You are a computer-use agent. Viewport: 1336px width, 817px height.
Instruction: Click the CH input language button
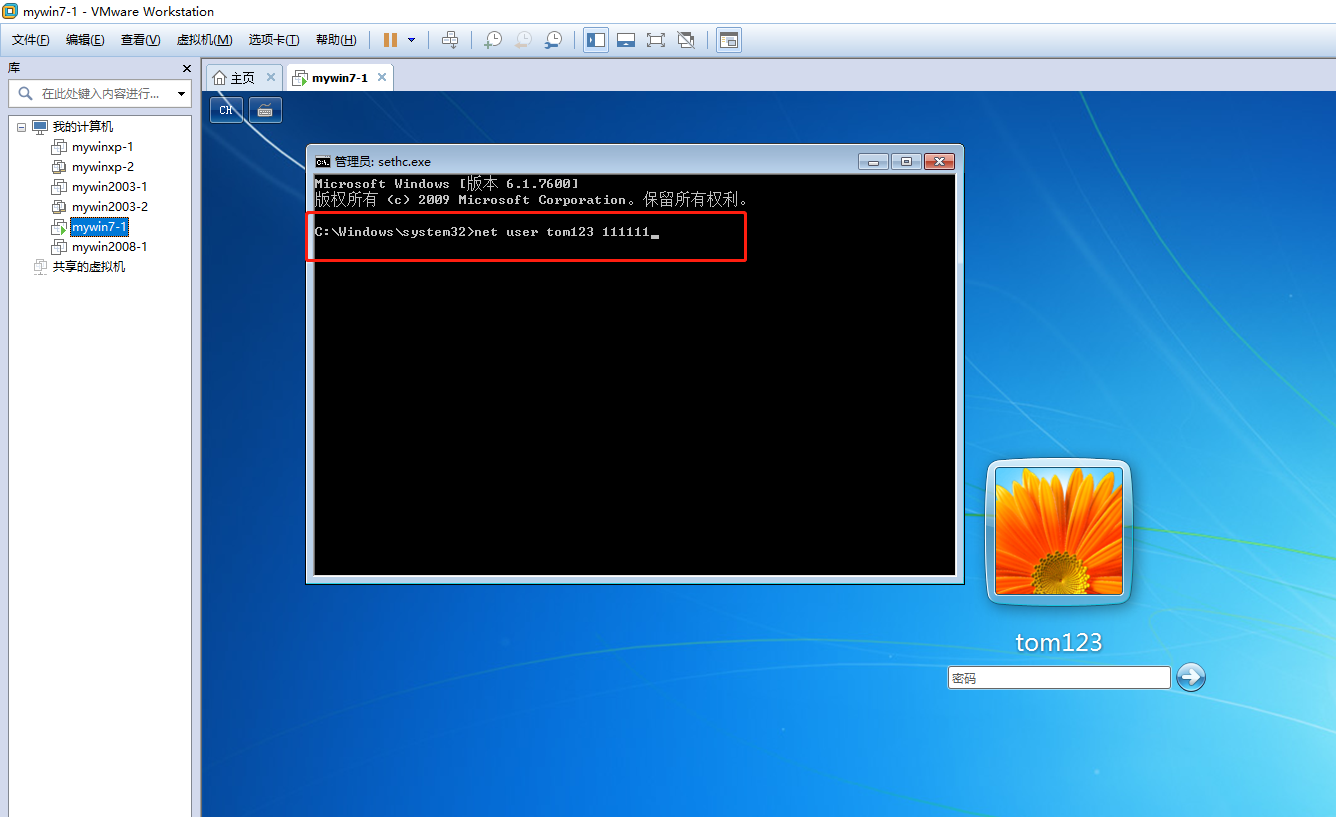[226, 110]
